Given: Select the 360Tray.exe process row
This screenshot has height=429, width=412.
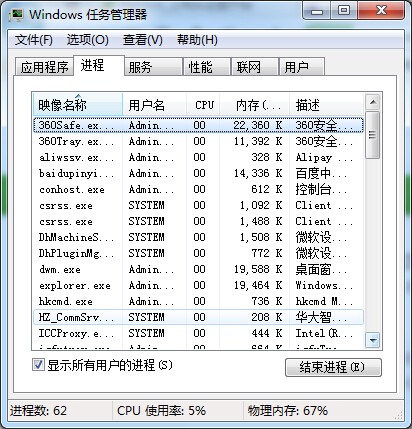Looking at the screenshot, I should 198,141.
